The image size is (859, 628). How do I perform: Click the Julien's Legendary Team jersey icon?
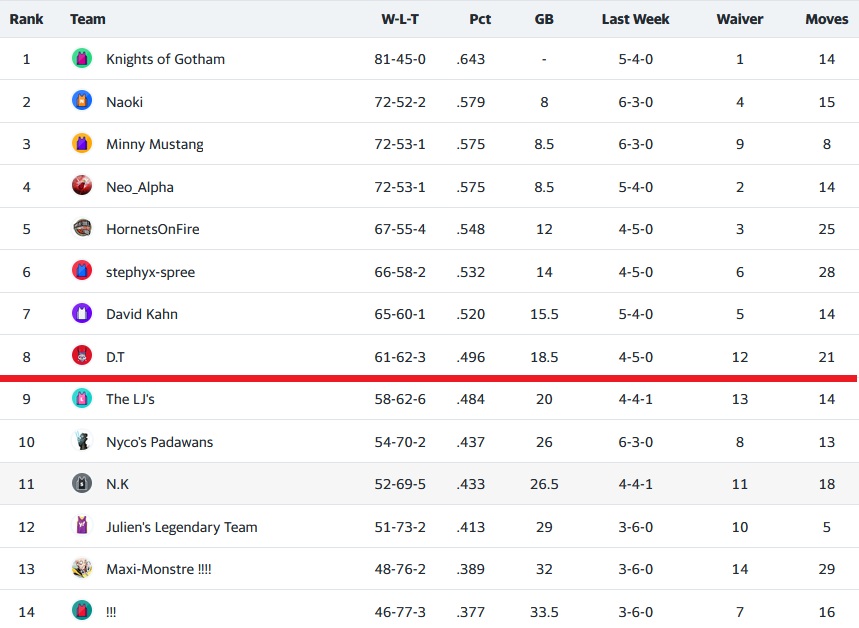click(x=82, y=526)
